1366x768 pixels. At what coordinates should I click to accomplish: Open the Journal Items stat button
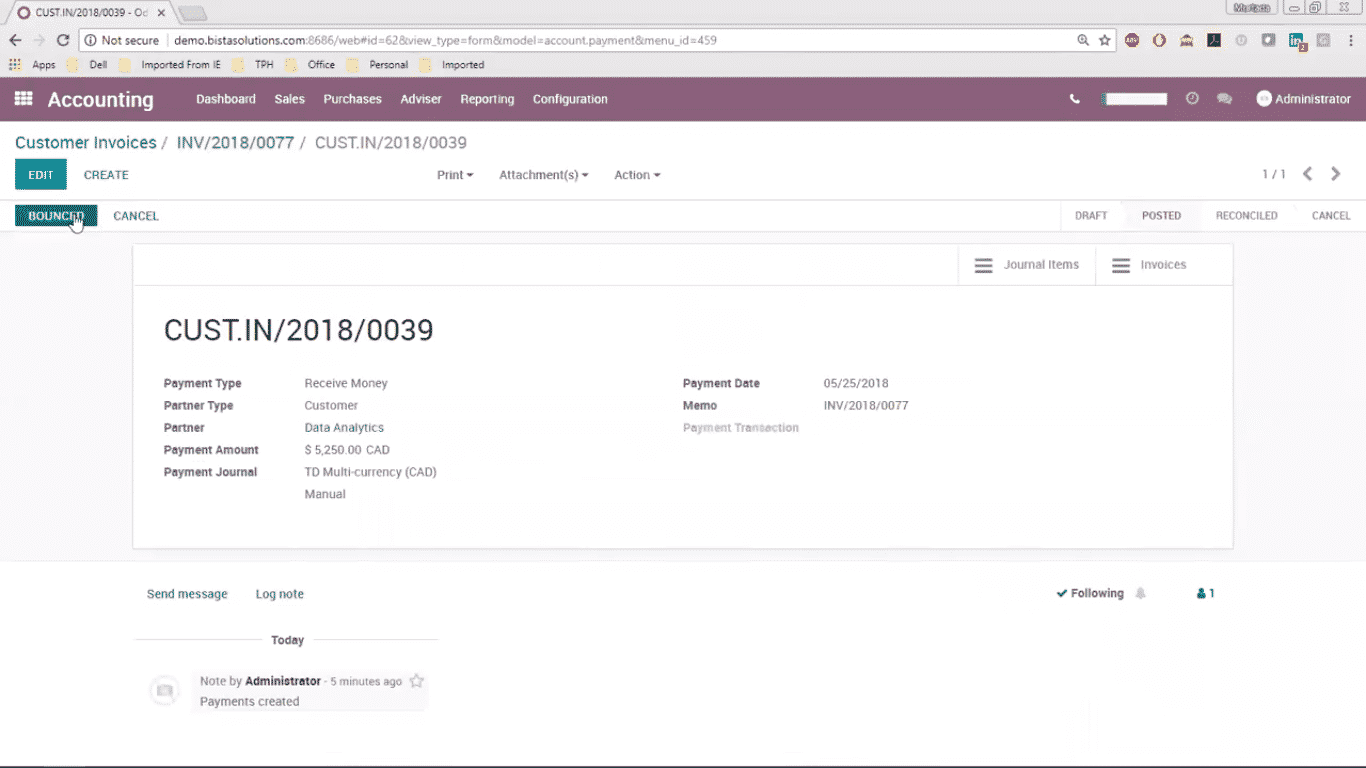[1027, 265]
